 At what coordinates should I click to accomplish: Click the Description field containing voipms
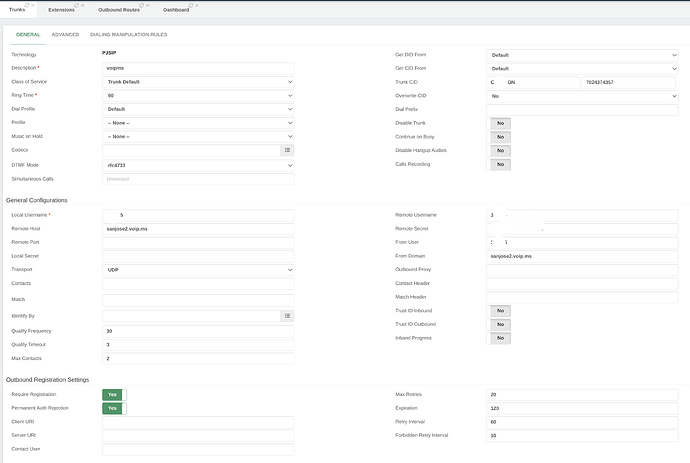(198, 68)
